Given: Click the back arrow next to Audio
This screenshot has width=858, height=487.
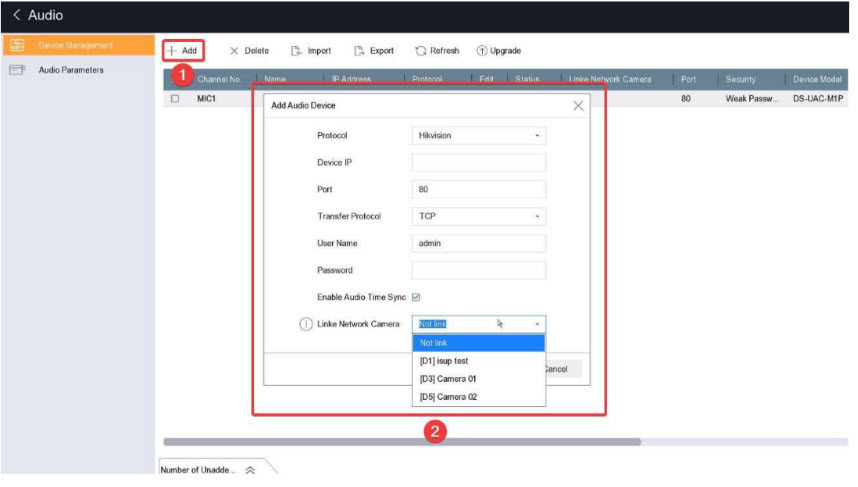Looking at the screenshot, I should tap(17, 16).
